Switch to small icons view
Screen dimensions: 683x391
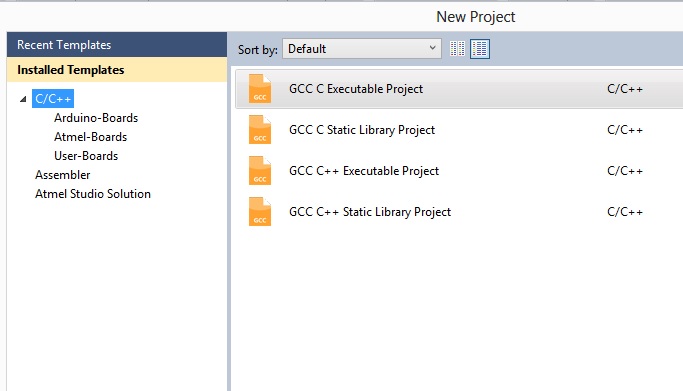[x=457, y=49]
